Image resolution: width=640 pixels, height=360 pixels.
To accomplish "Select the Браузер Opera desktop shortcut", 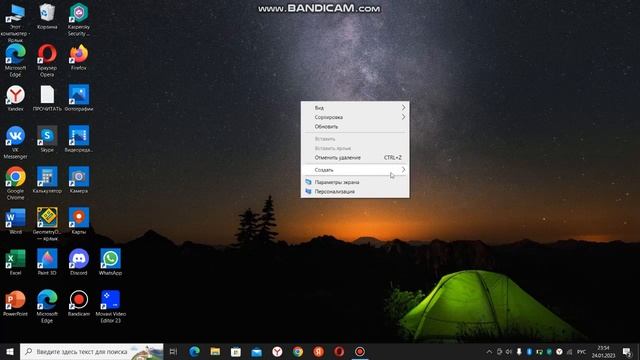I will pyautogui.click(x=47, y=60).
